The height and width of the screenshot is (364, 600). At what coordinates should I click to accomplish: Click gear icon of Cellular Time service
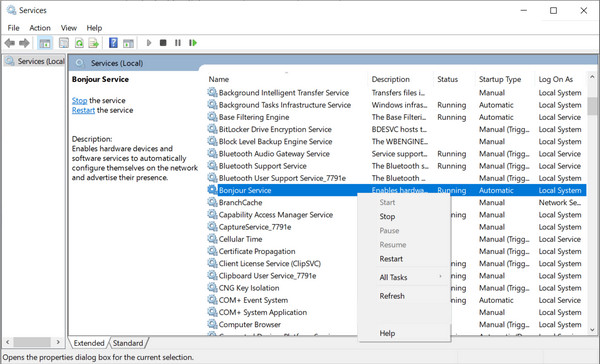[x=212, y=239]
